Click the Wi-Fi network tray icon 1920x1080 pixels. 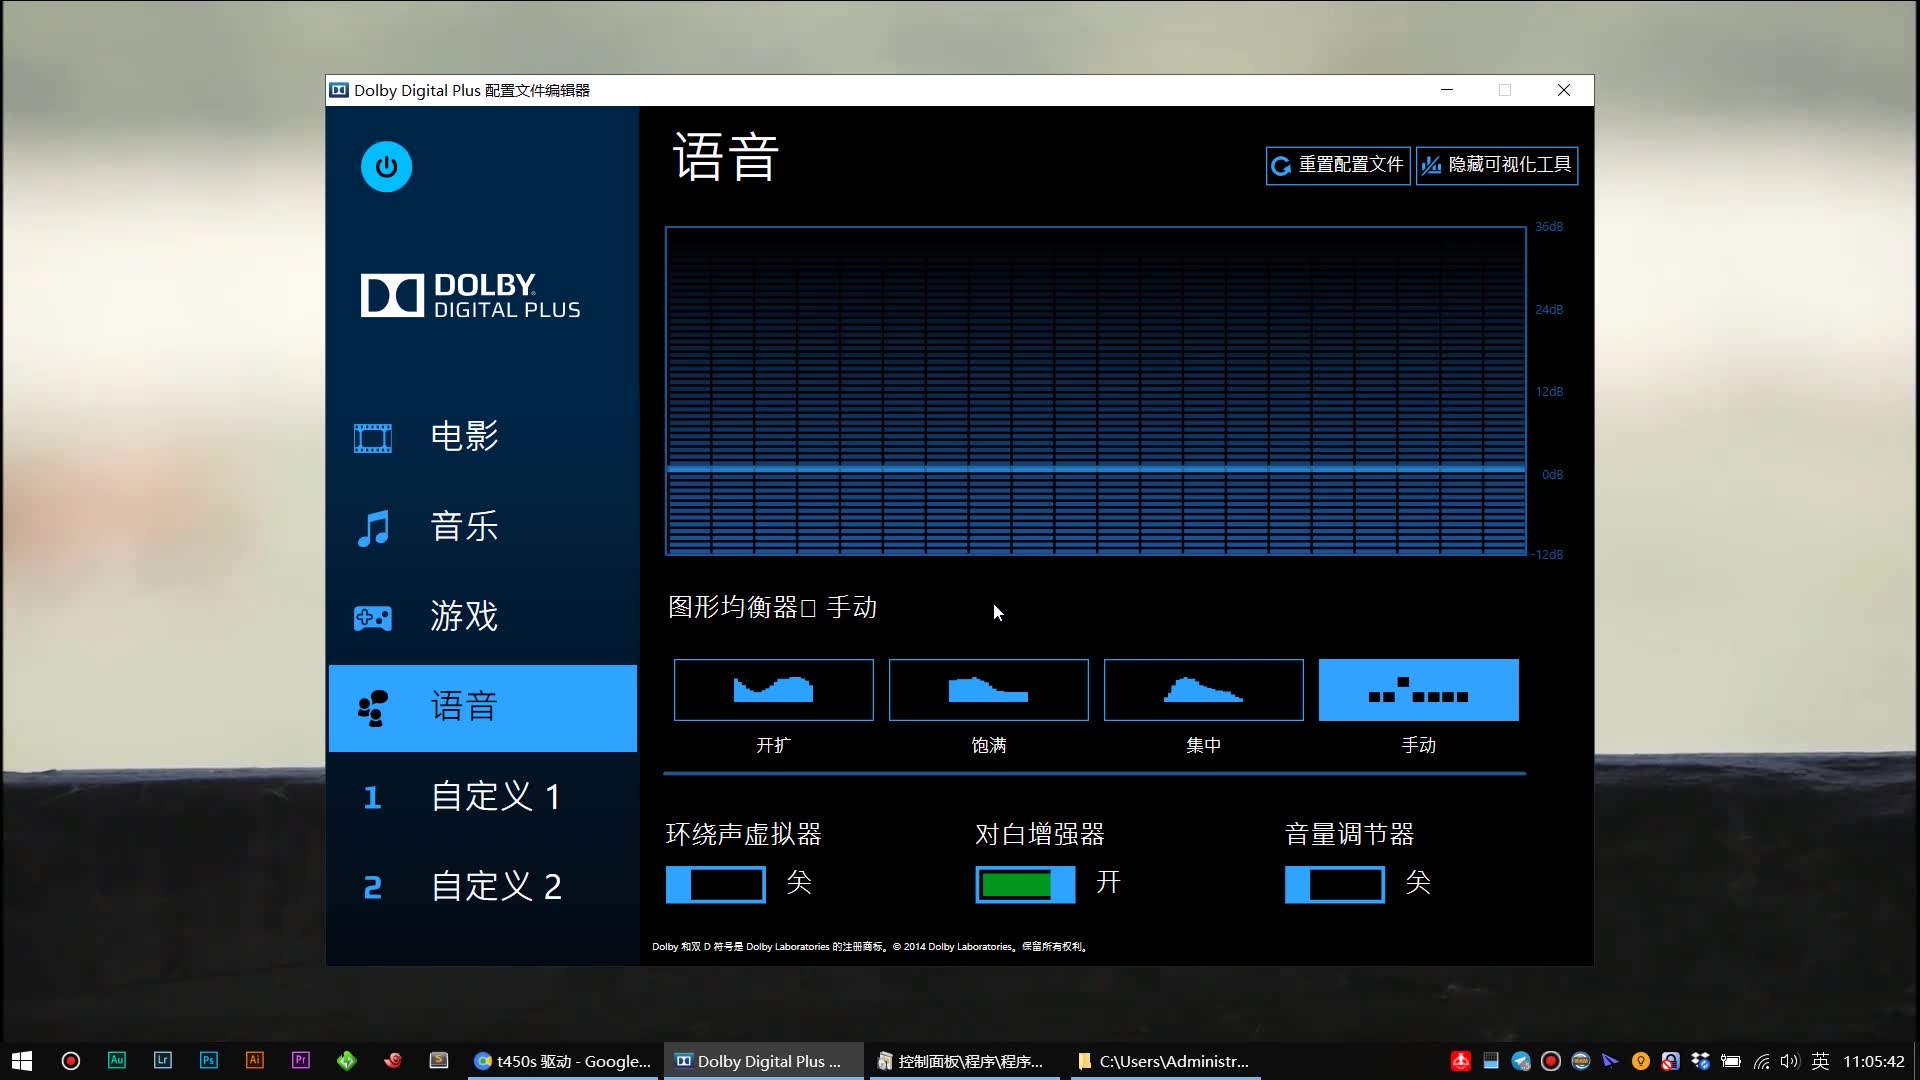click(x=1762, y=1061)
